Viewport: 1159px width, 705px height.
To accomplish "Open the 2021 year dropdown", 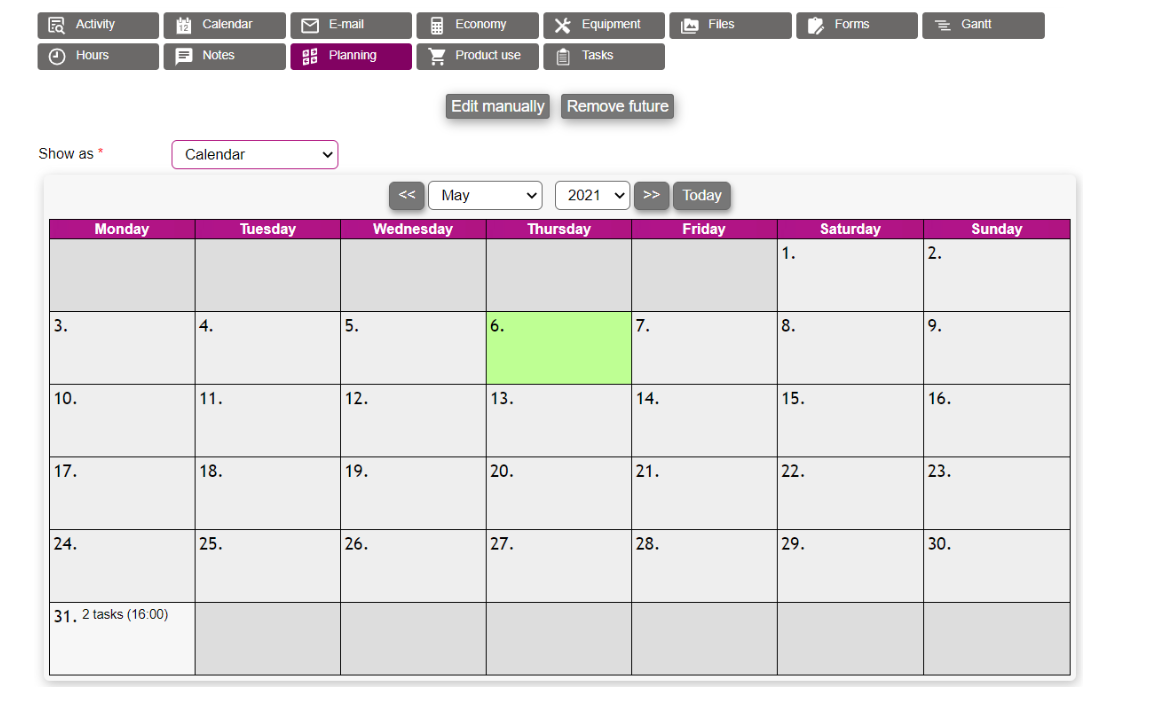I will (x=592, y=196).
